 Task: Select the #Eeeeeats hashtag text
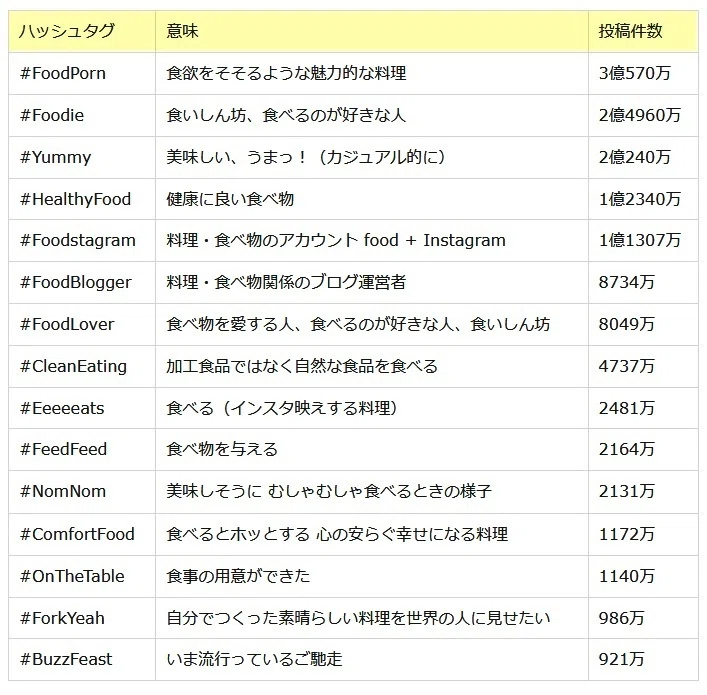pos(62,408)
